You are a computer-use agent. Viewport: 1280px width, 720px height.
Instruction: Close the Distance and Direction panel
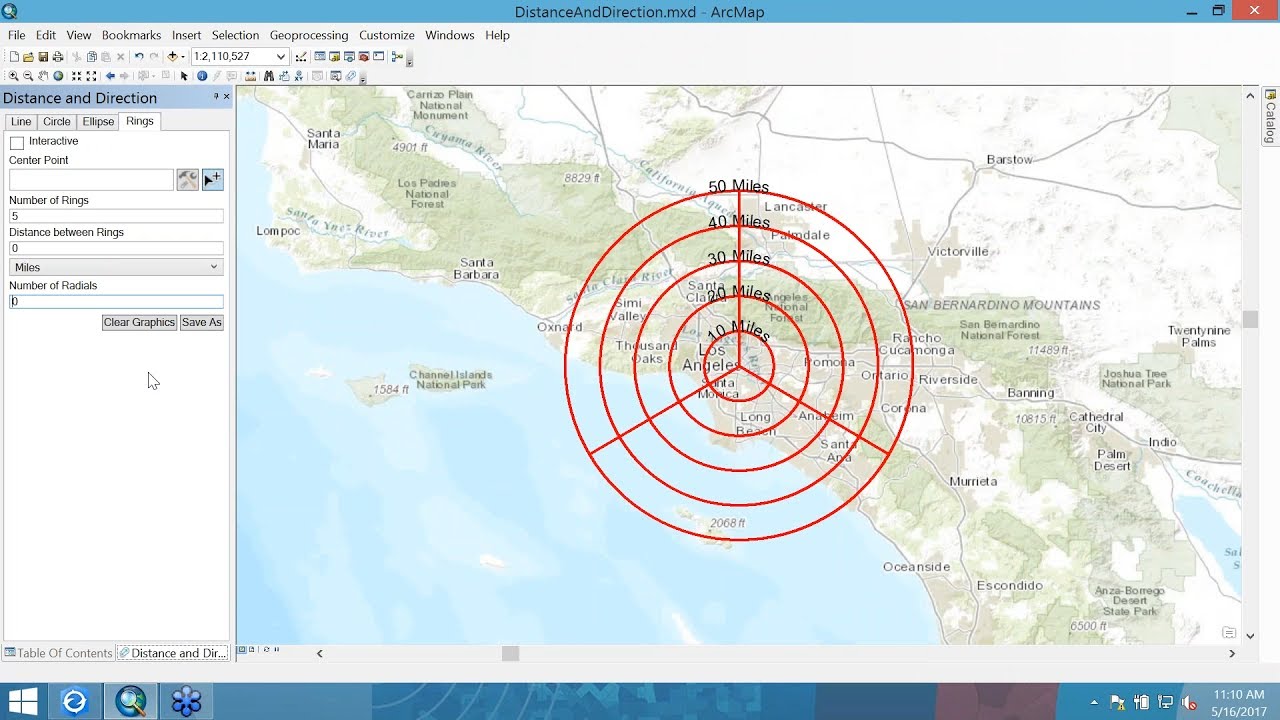tap(227, 97)
